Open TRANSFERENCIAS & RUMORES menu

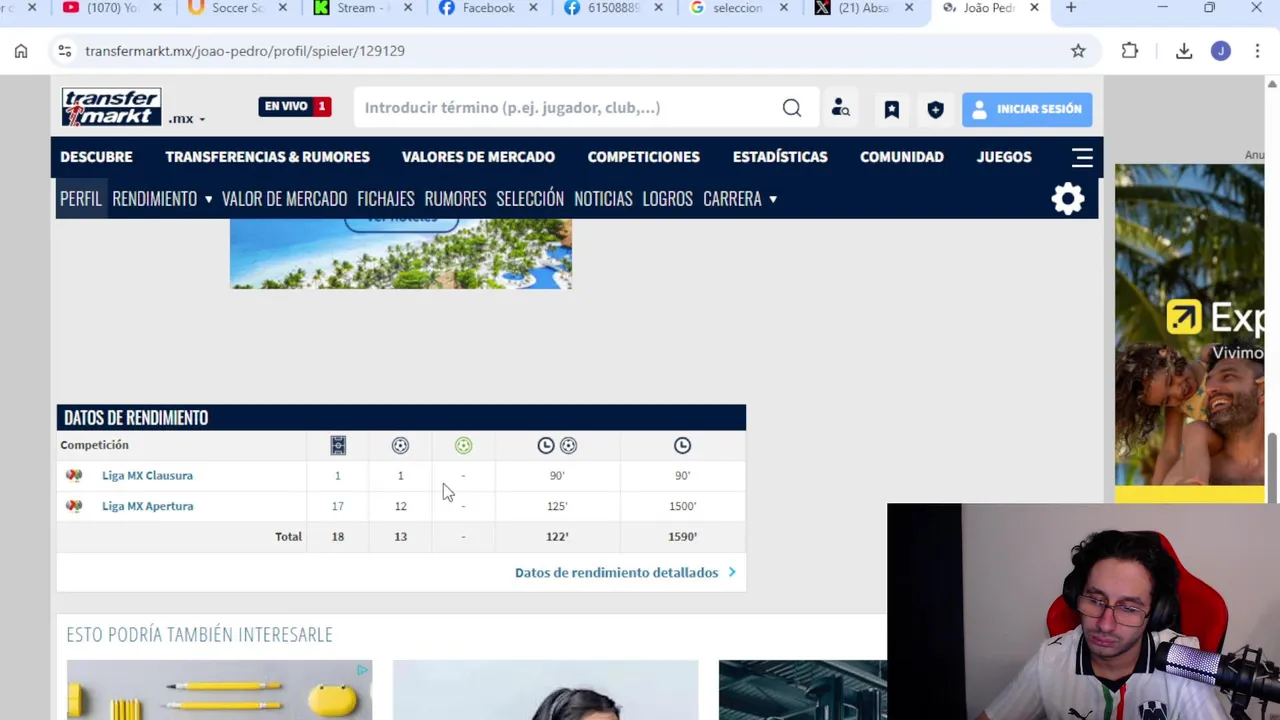click(x=267, y=157)
